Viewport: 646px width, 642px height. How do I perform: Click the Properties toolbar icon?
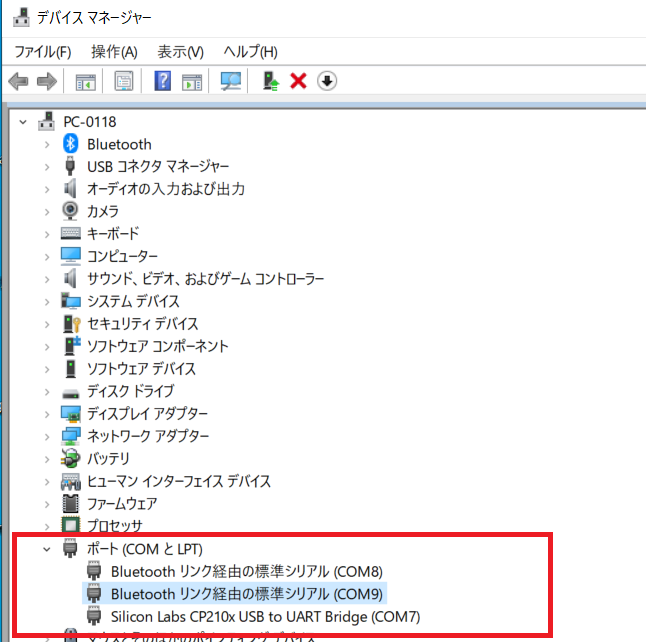pos(124,81)
